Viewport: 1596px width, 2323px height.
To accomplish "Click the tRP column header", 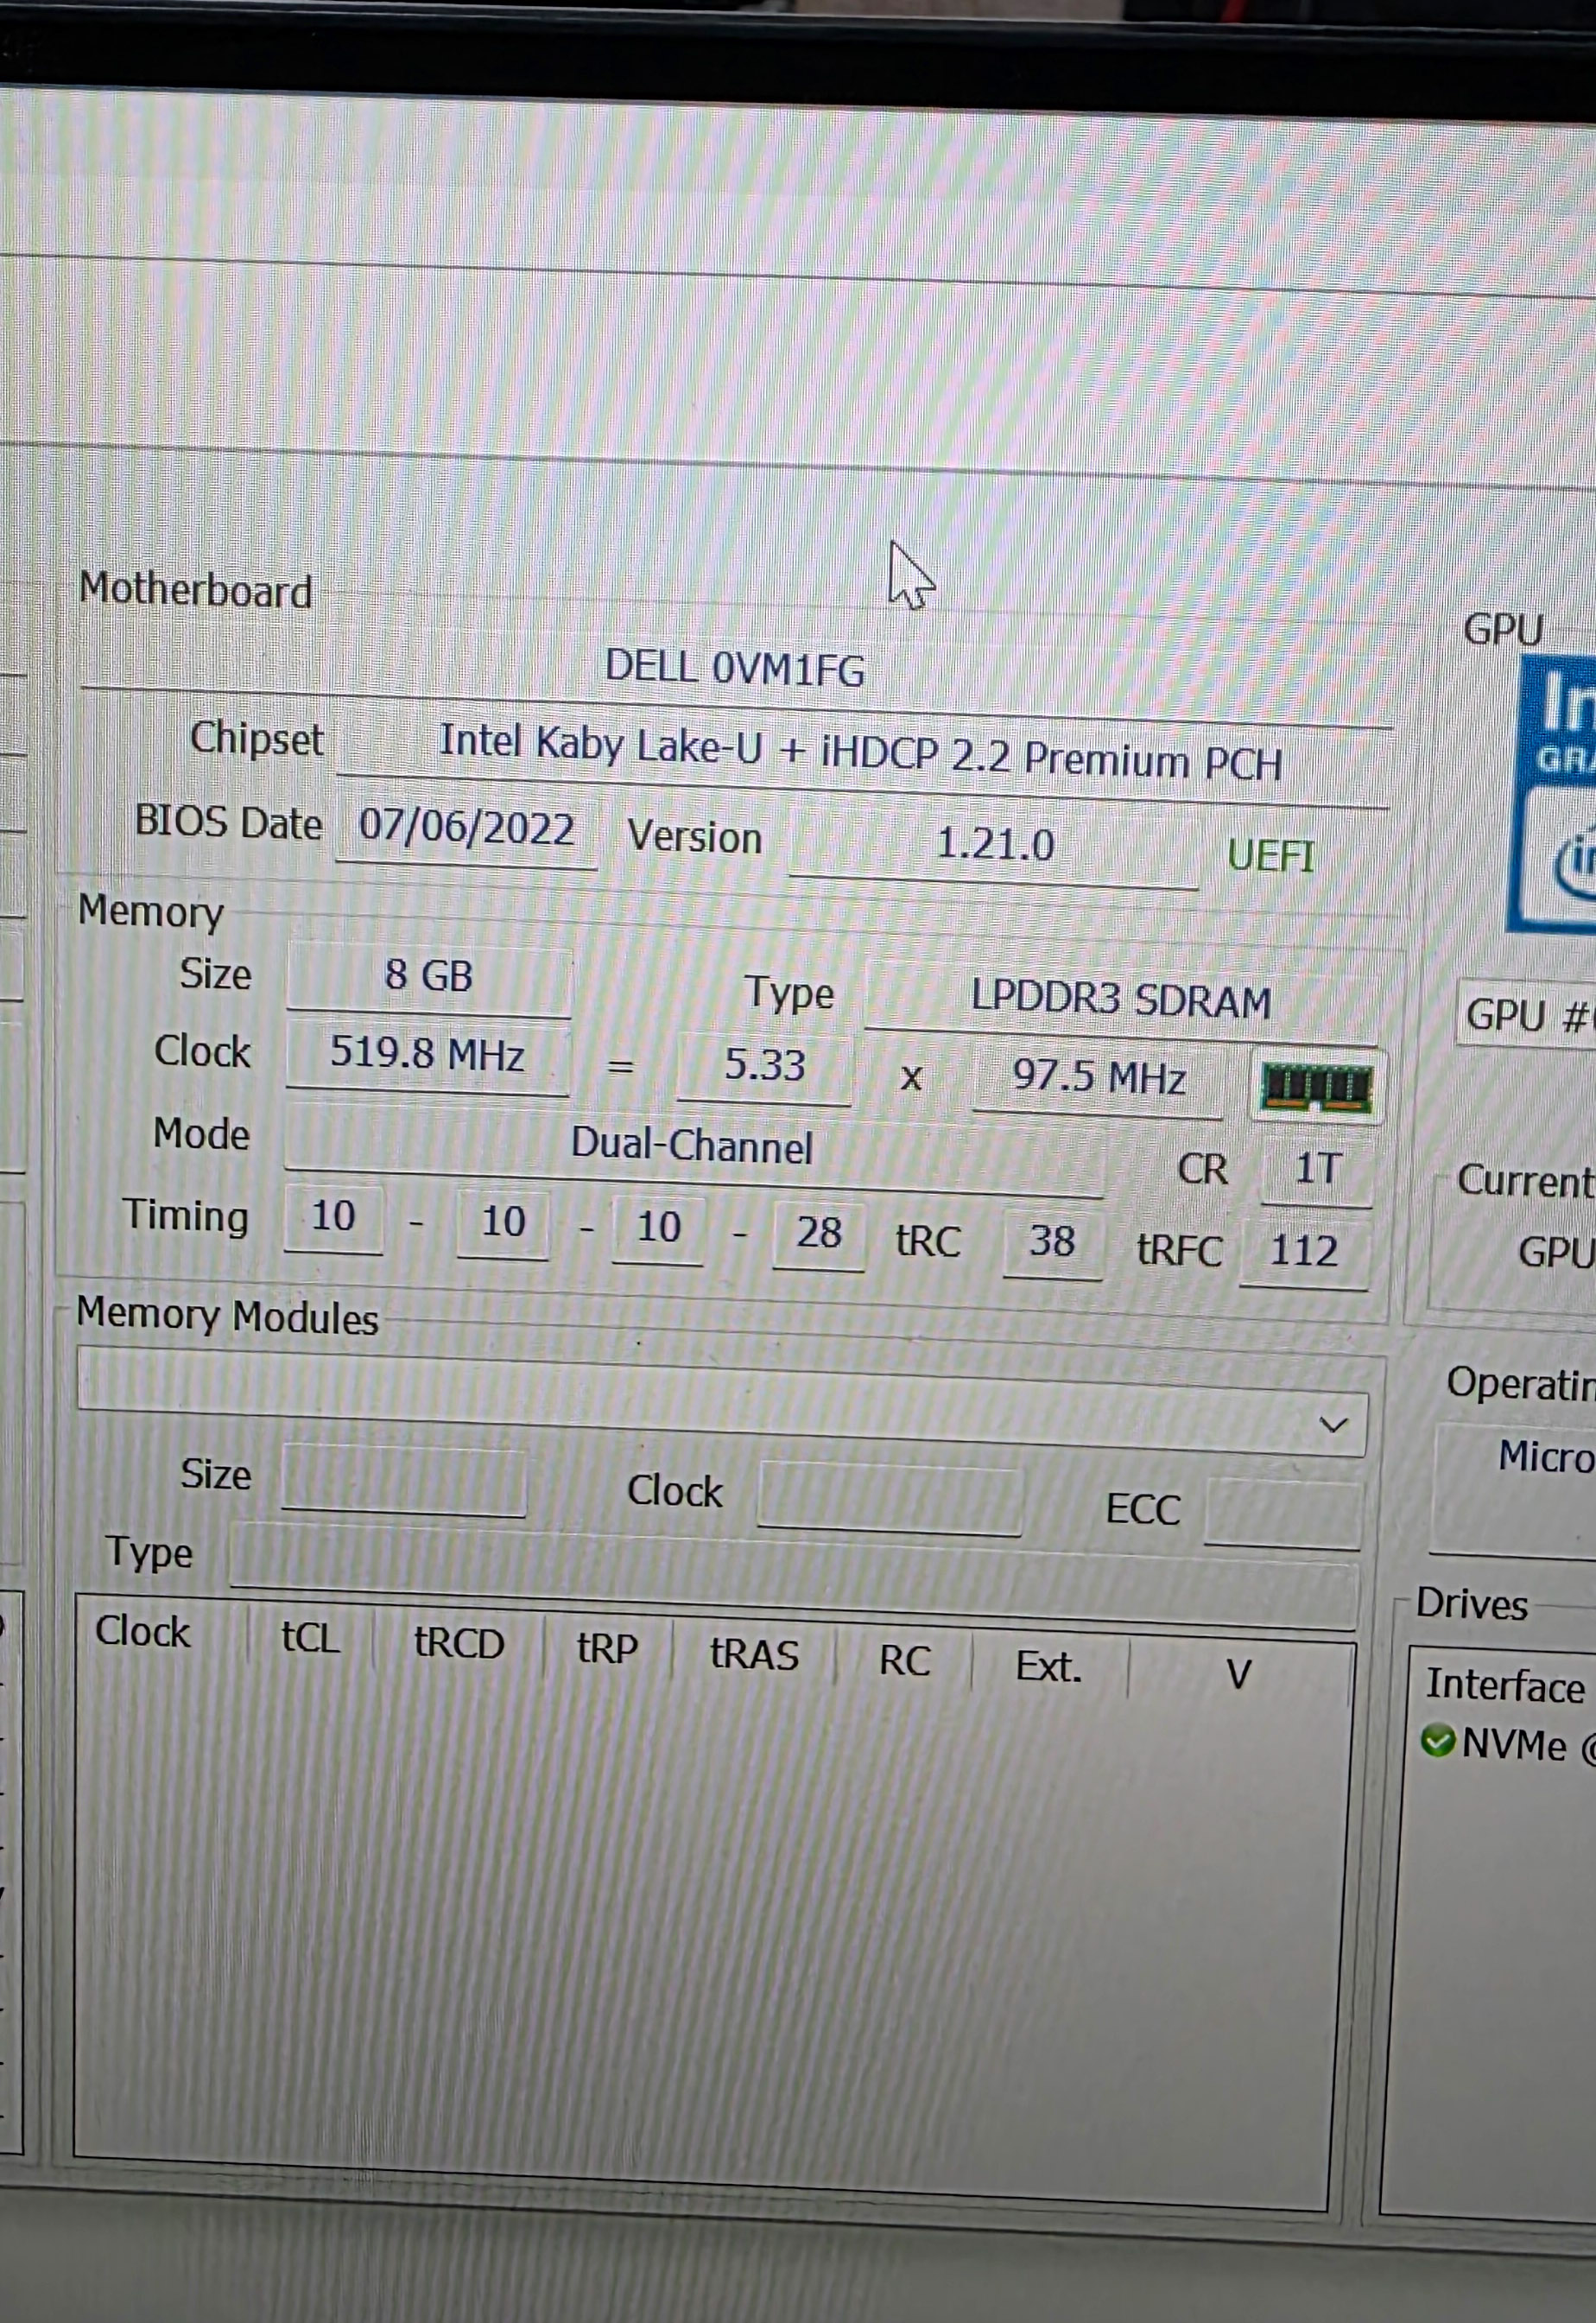I will pyautogui.click(x=607, y=1649).
